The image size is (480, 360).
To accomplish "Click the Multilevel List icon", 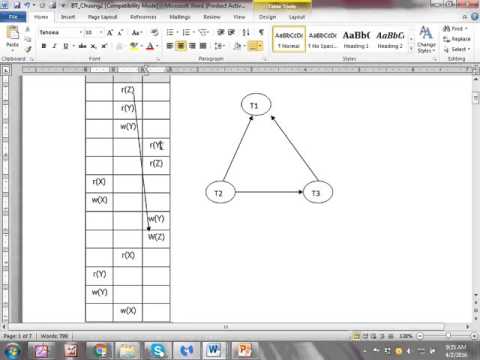I will 203,32.
